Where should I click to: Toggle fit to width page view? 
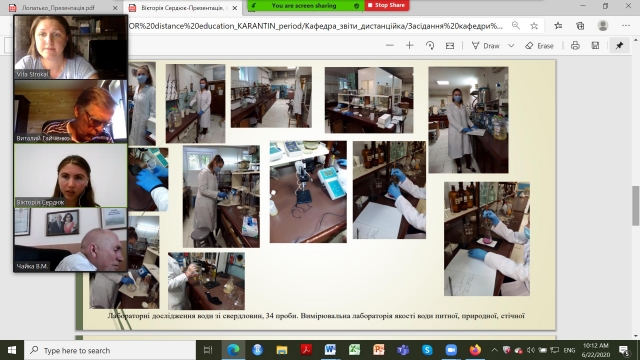tap(450, 46)
